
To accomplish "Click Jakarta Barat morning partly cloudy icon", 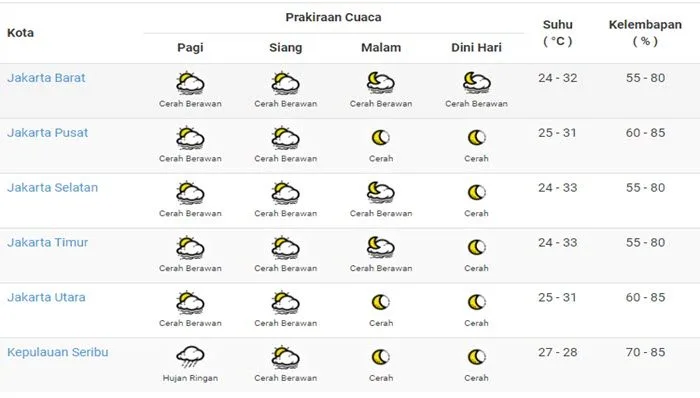I will 190,83.
